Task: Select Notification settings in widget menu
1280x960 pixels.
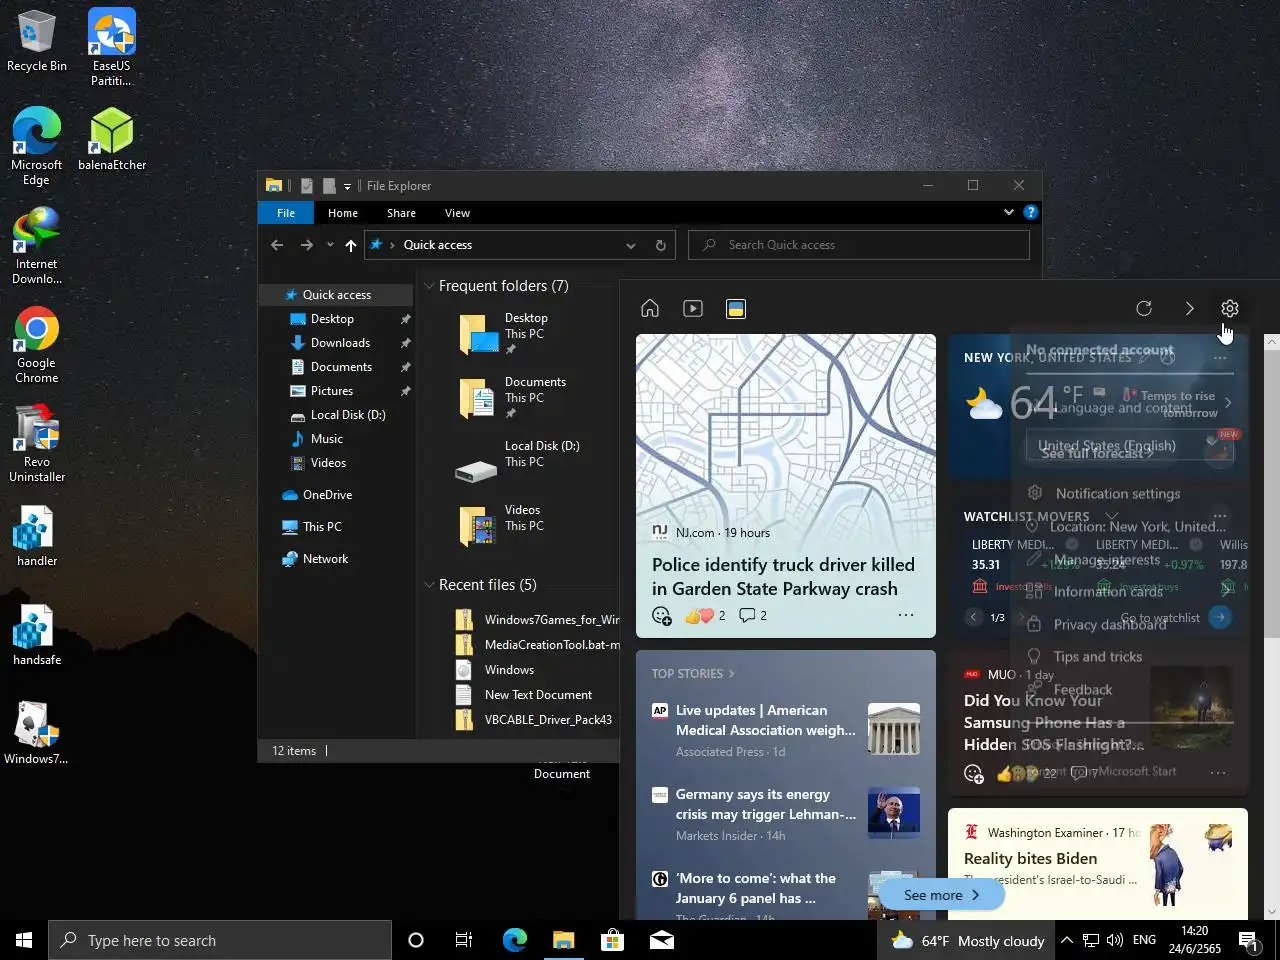Action: point(1118,493)
